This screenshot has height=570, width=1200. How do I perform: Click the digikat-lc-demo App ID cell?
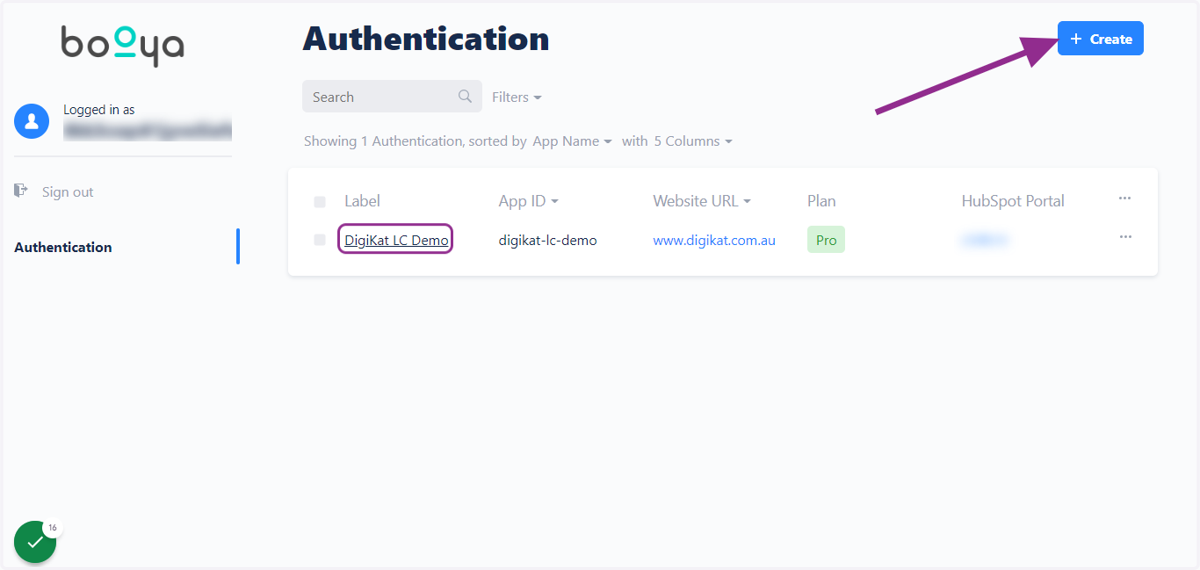[x=548, y=240]
